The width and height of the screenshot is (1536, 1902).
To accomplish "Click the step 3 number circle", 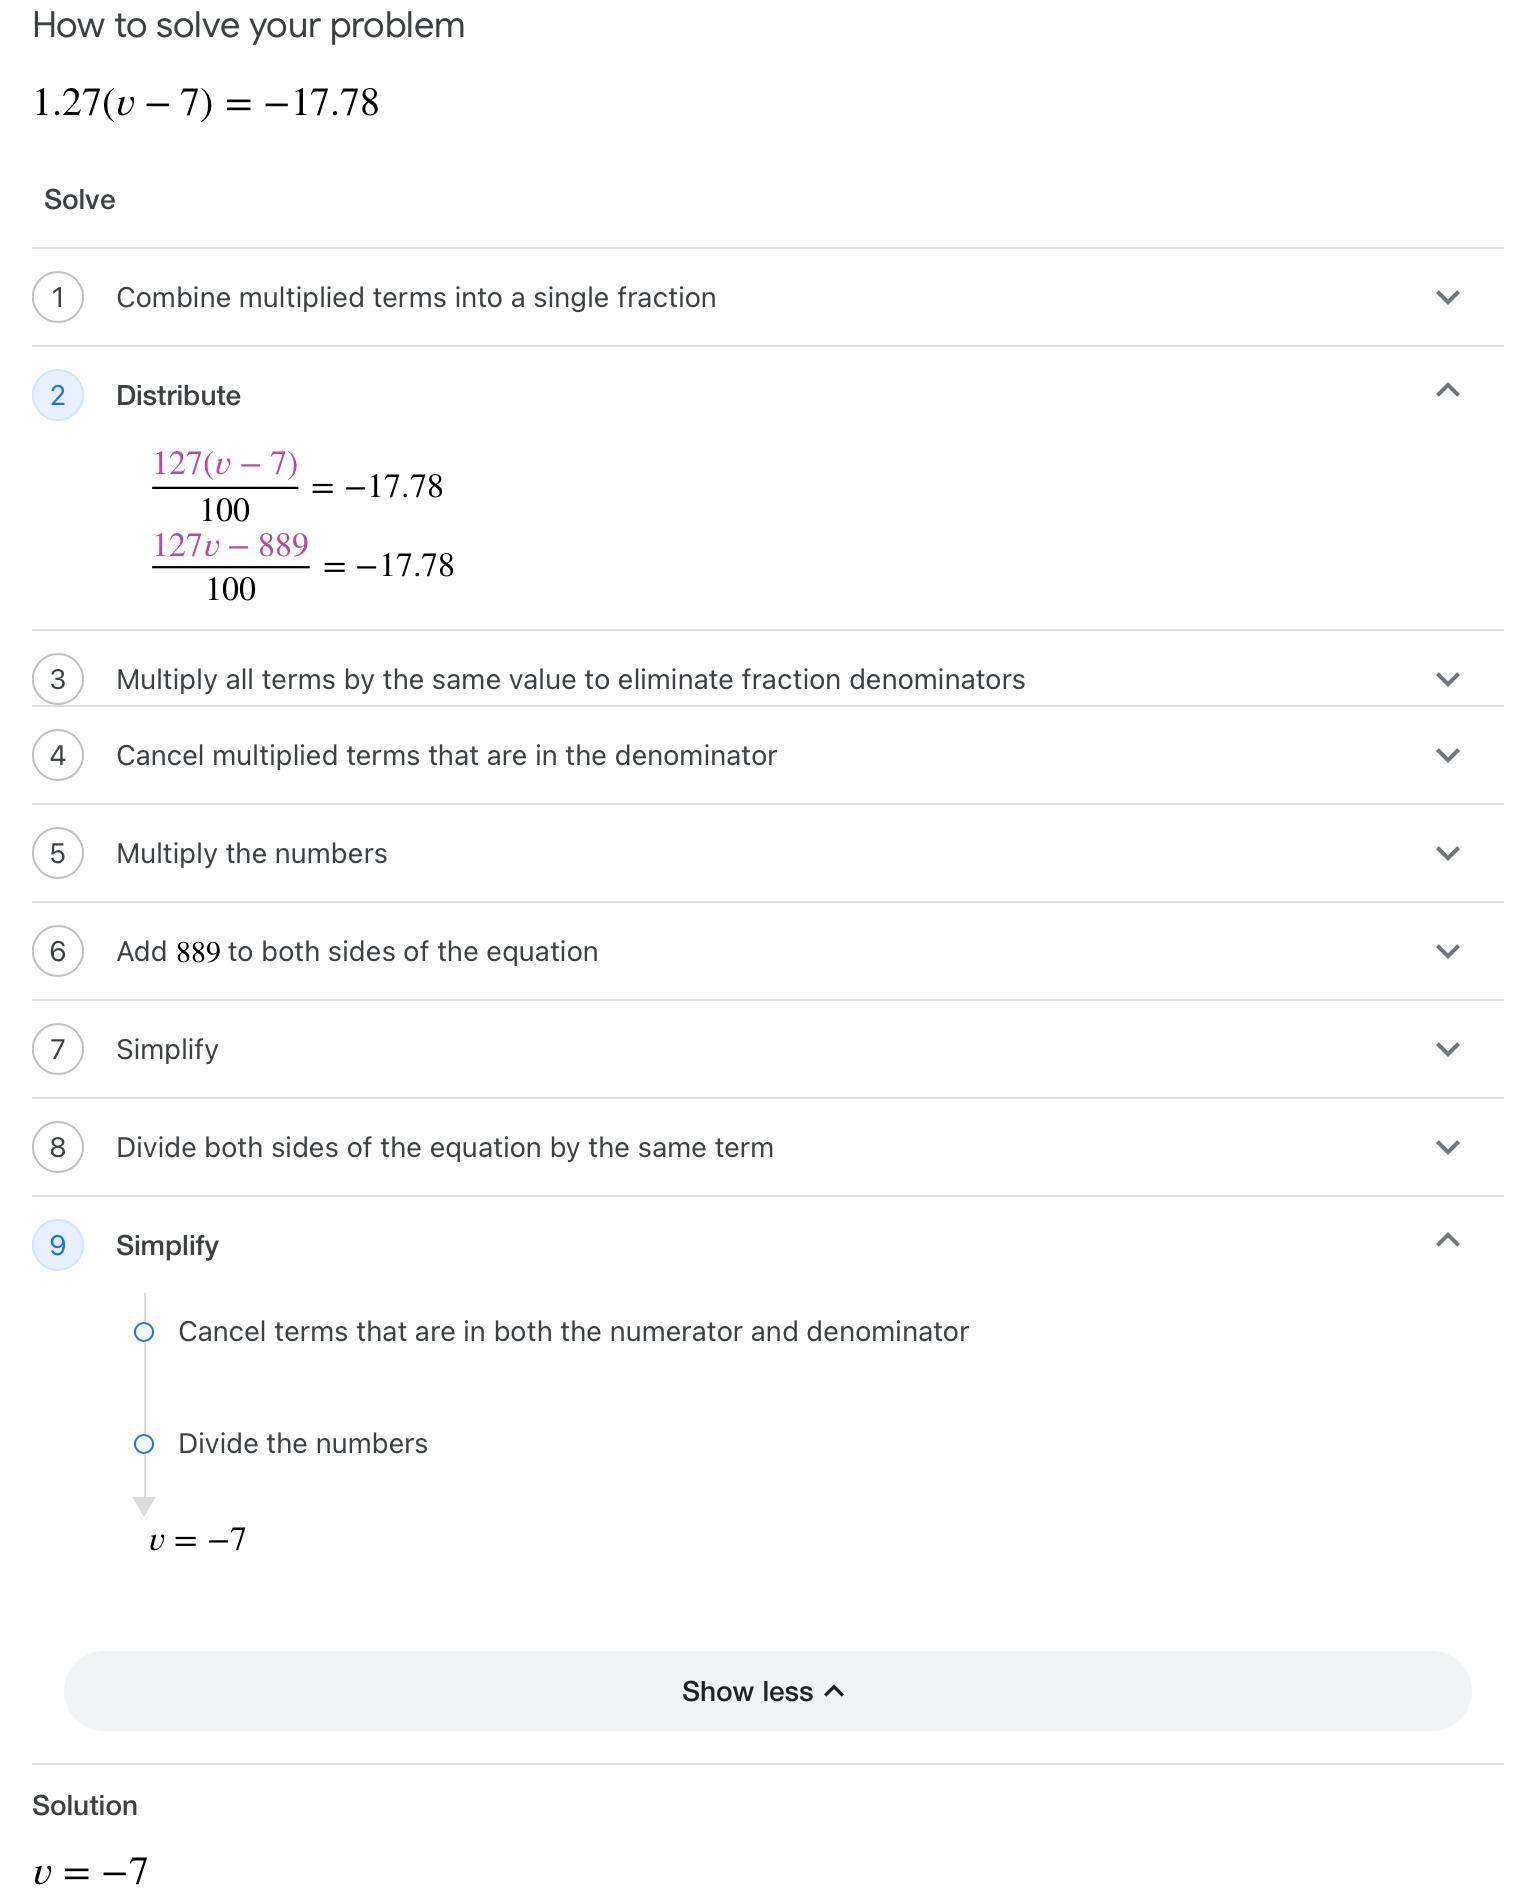I will [x=58, y=679].
